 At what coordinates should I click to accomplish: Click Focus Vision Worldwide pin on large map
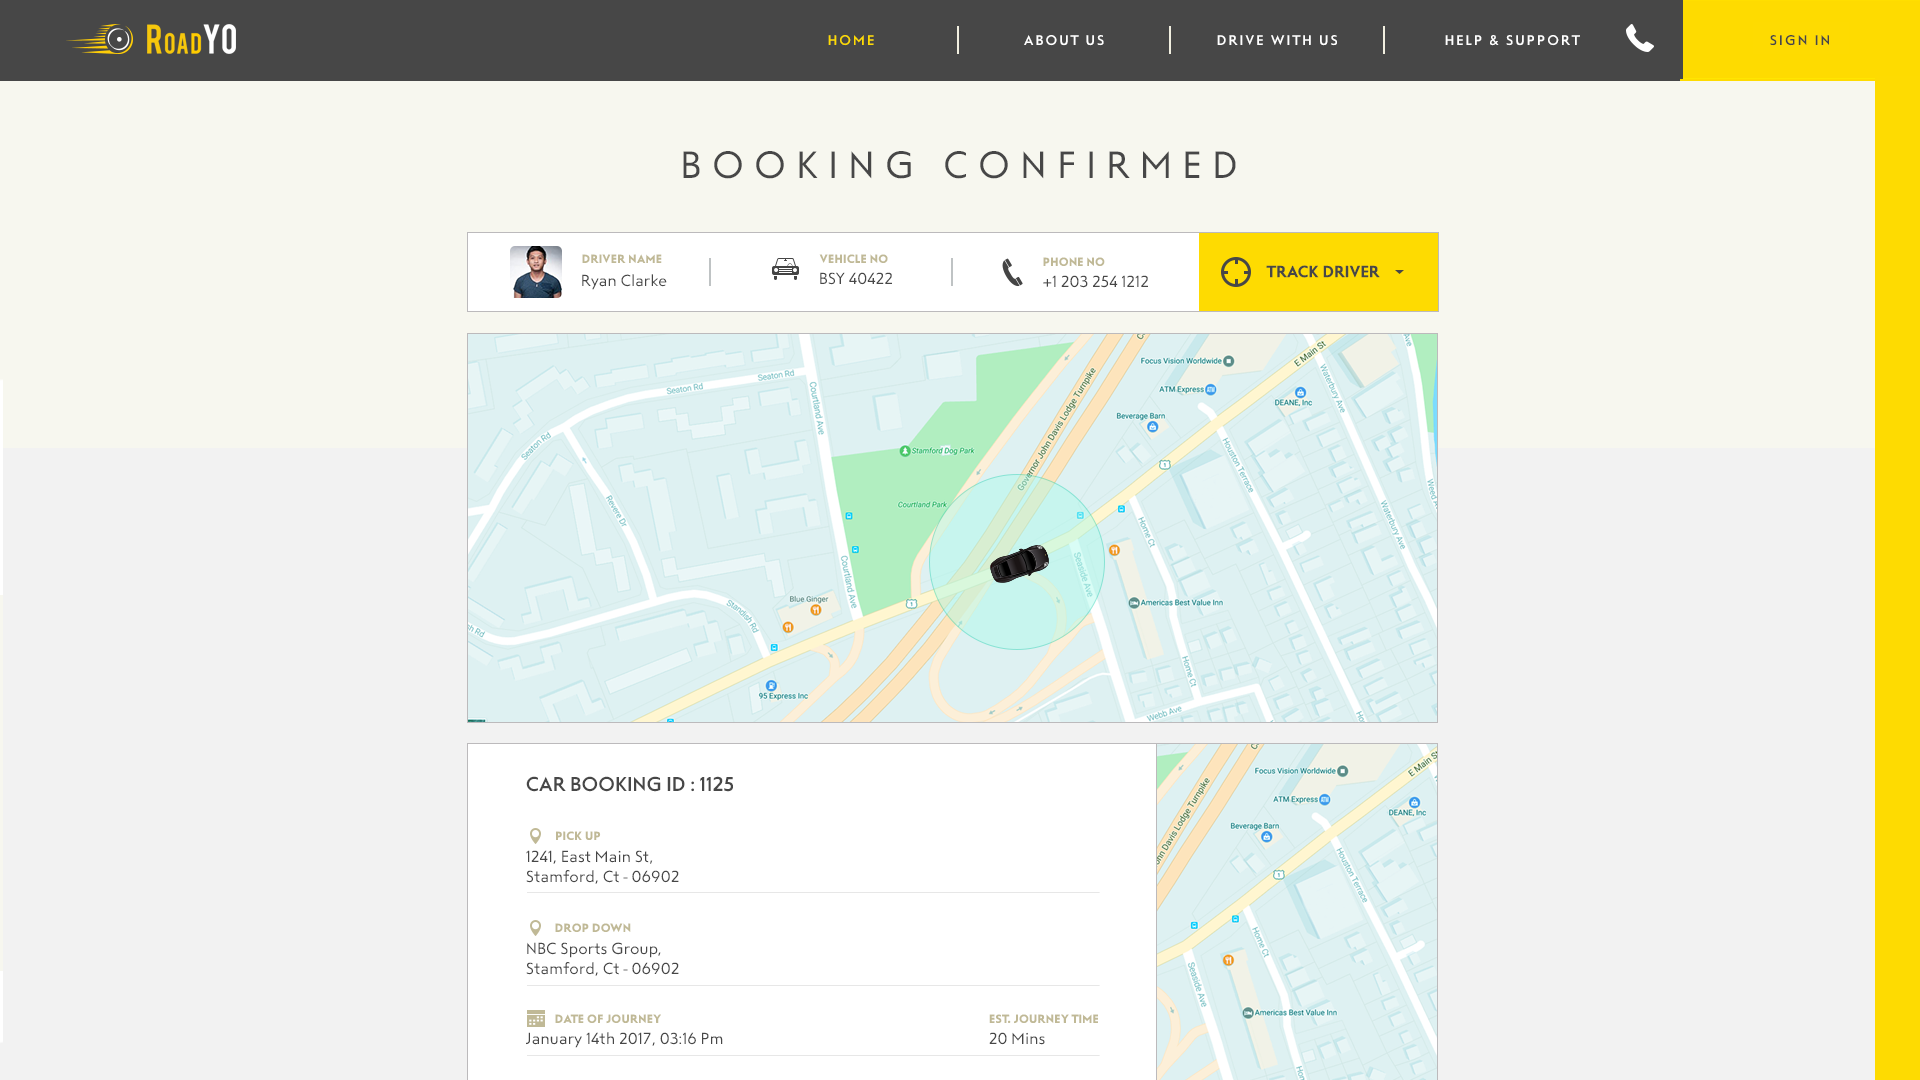1229,361
